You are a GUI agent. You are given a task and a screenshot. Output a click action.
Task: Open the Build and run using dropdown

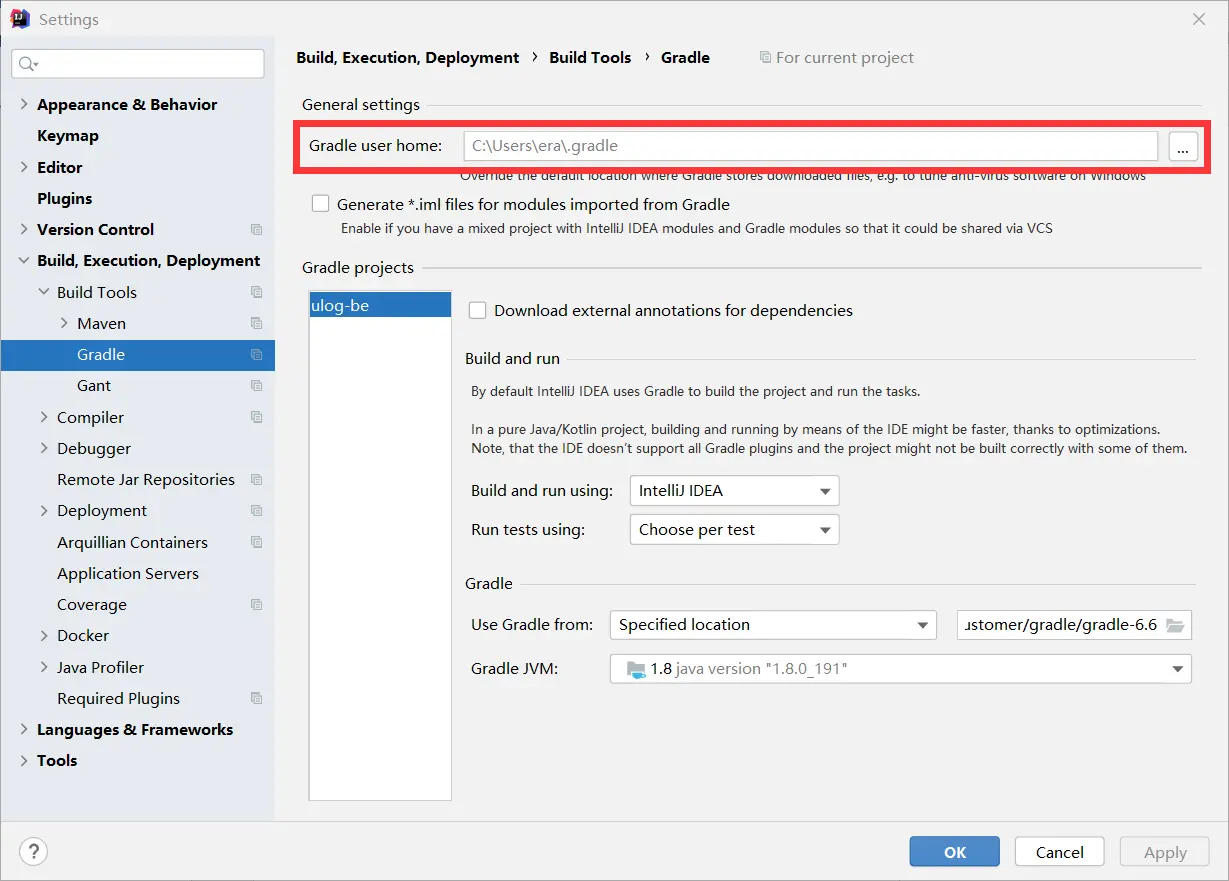pos(734,491)
